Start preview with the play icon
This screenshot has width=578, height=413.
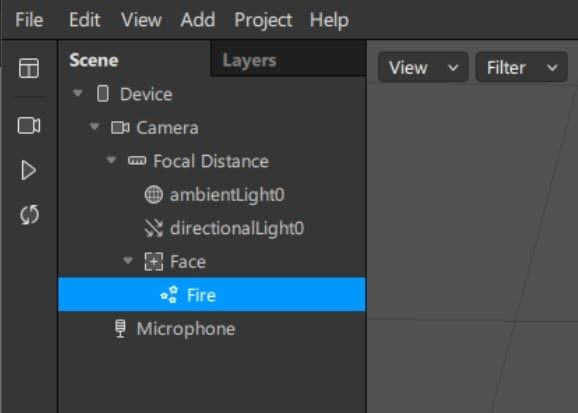click(28, 170)
